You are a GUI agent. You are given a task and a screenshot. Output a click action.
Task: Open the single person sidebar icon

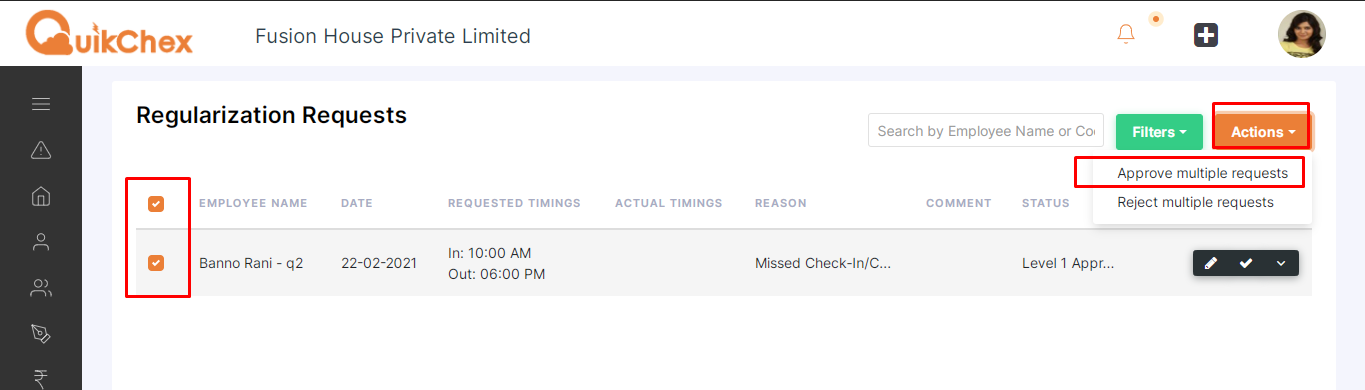pyautogui.click(x=41, y=242)
